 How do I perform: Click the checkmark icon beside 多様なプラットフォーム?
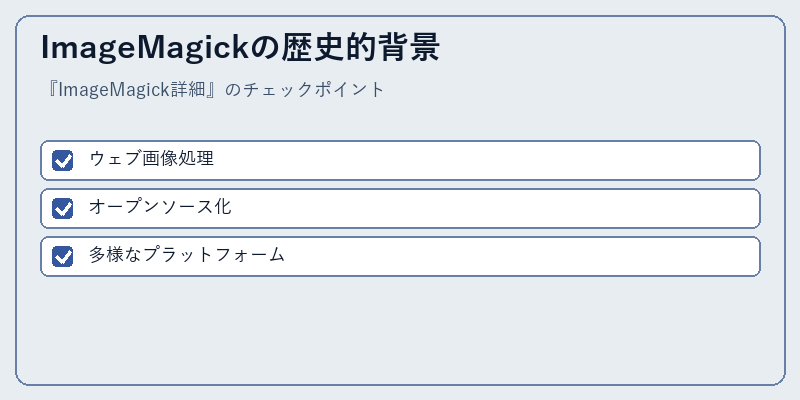tap(62, 256)
